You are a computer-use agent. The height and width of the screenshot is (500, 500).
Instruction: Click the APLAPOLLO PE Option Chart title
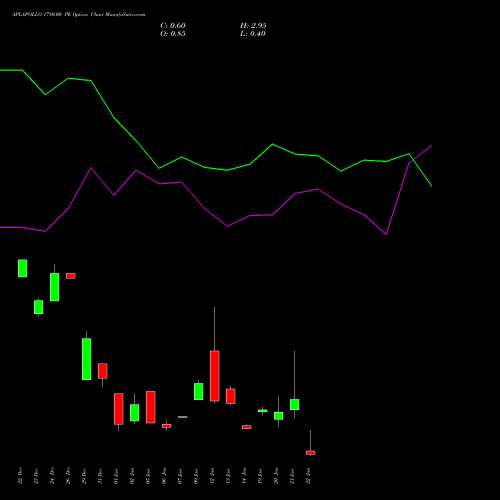(x=79, y=15)
